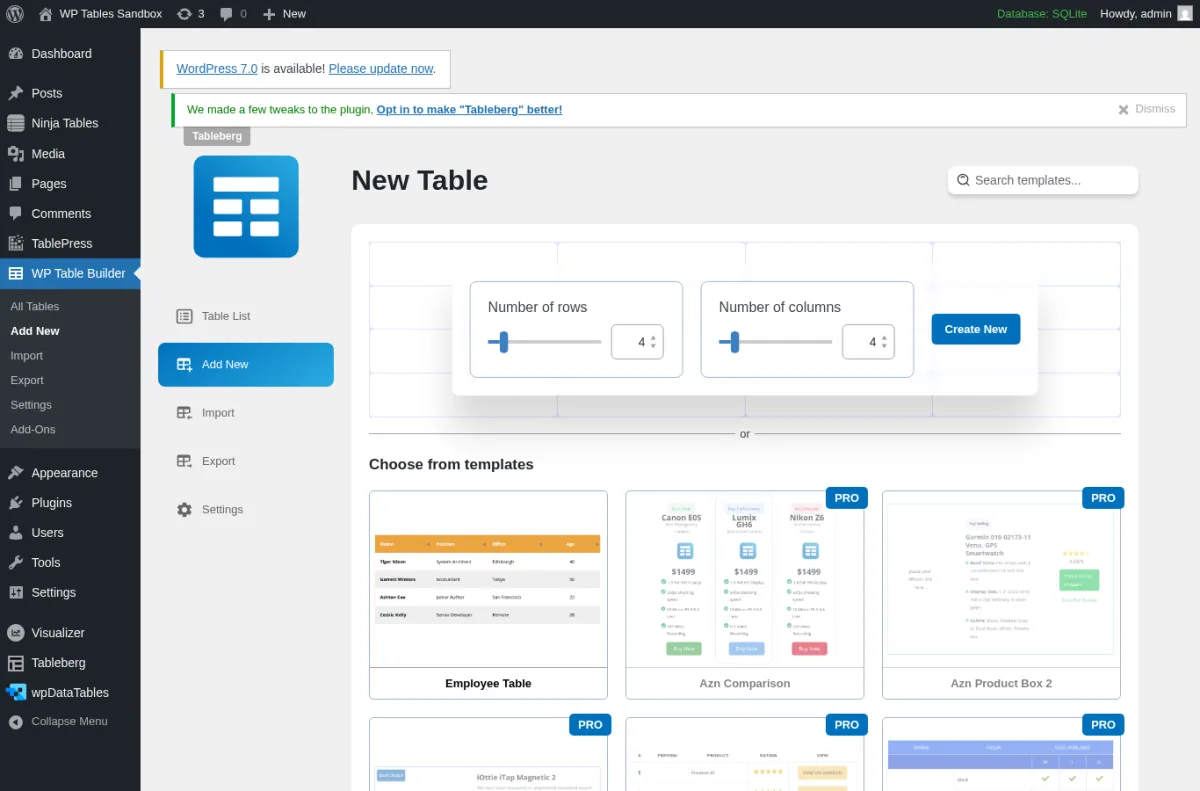Click the Database: SQLite indicator
The width and height of the screenshot is (1200, 791).
[1042, 14]
